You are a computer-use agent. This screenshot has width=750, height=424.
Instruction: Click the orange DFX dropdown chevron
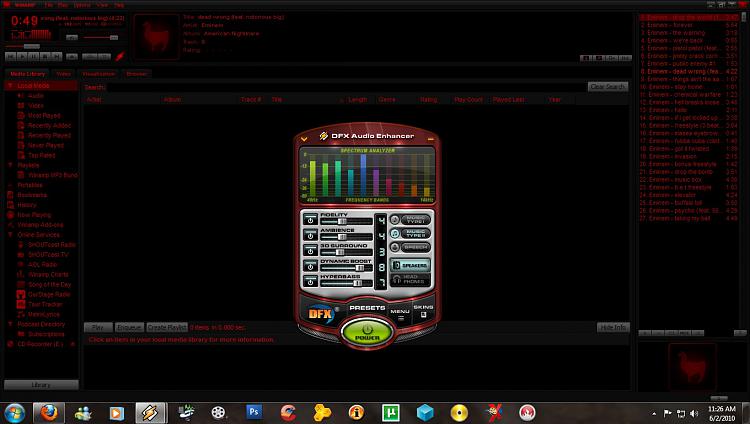[304, 139]
